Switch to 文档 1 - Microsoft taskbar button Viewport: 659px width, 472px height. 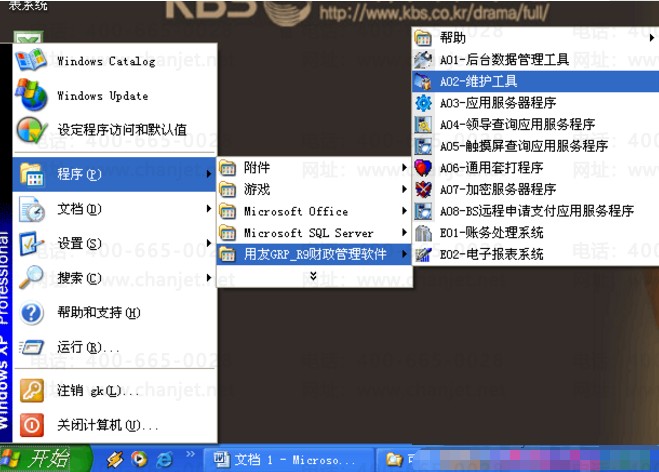click(289, 459)
